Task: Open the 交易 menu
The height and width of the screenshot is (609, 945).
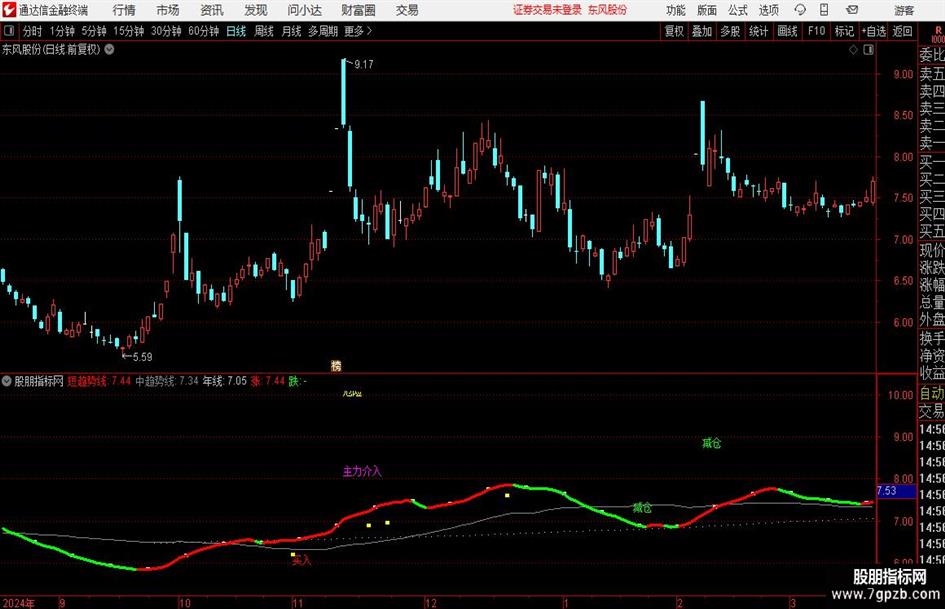Action: click(407, 10)
